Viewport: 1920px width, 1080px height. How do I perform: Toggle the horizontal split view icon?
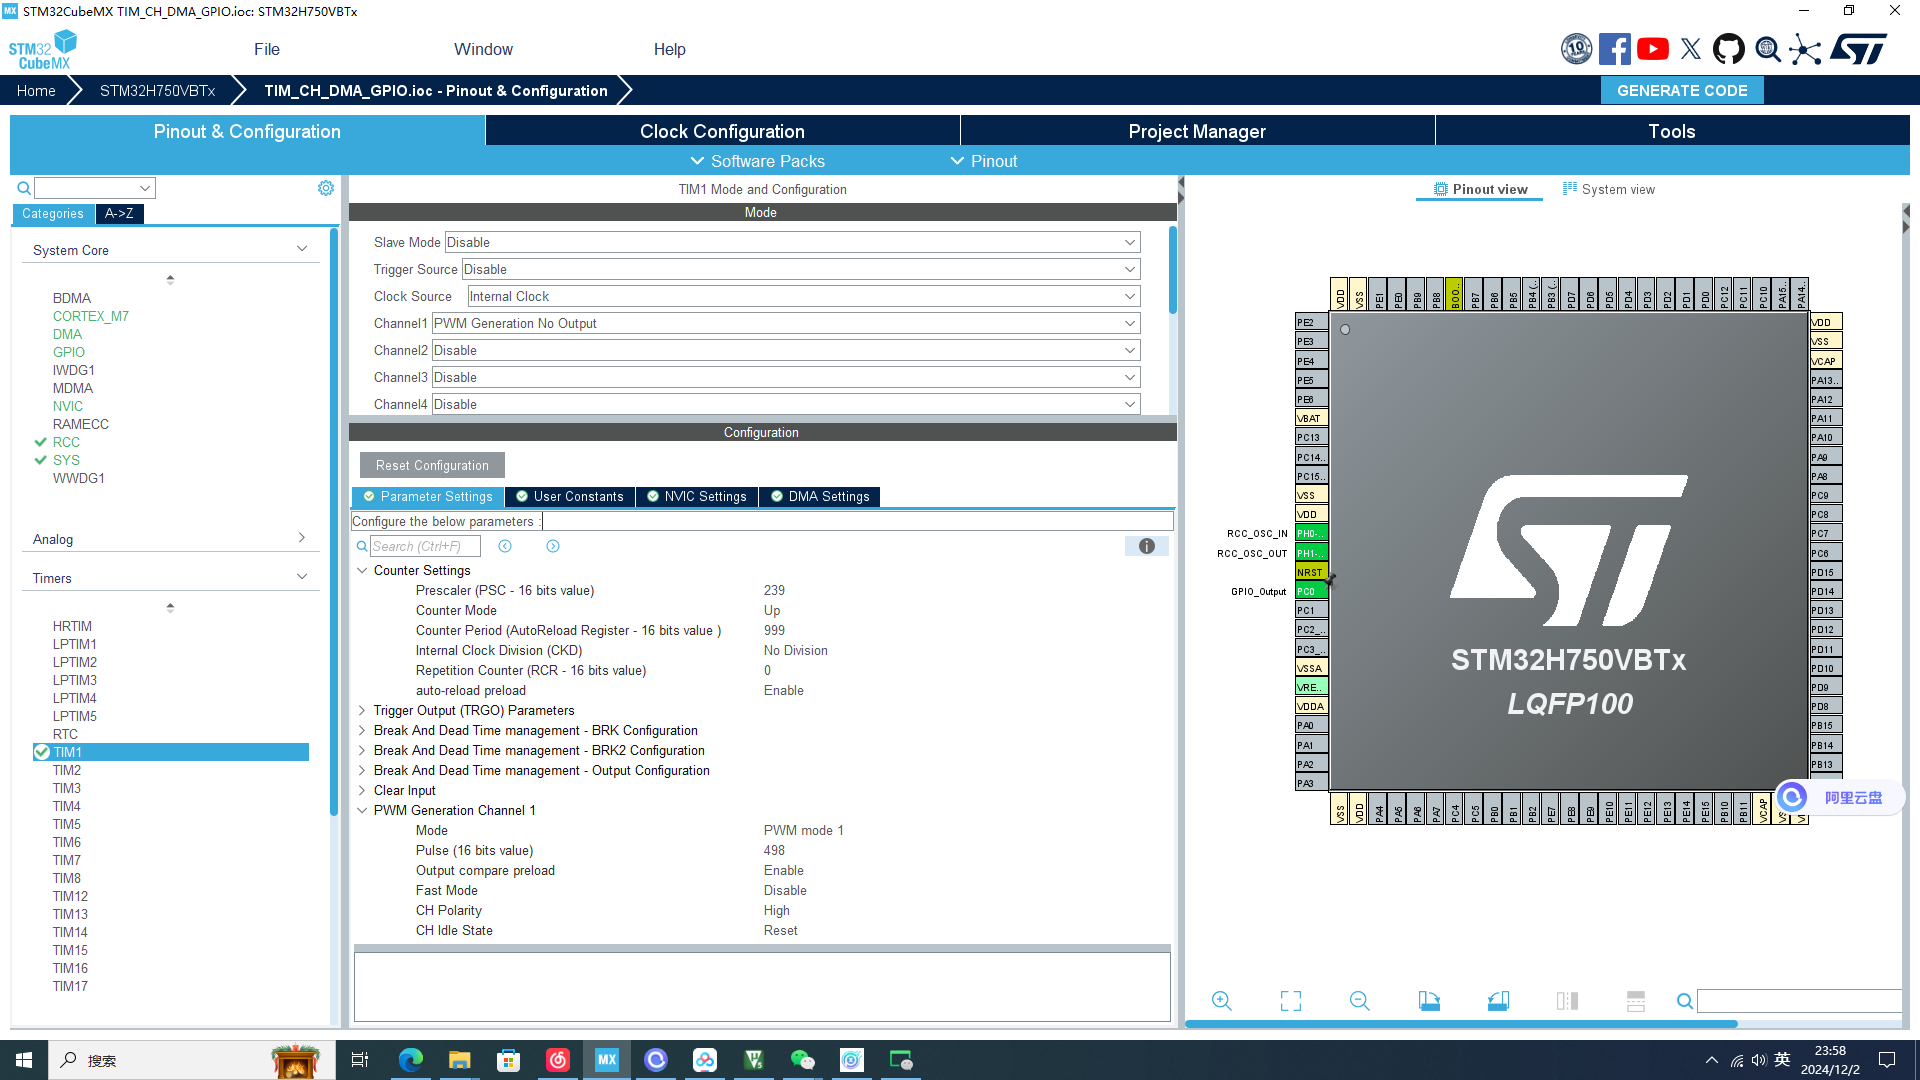pos(1636,1001)
